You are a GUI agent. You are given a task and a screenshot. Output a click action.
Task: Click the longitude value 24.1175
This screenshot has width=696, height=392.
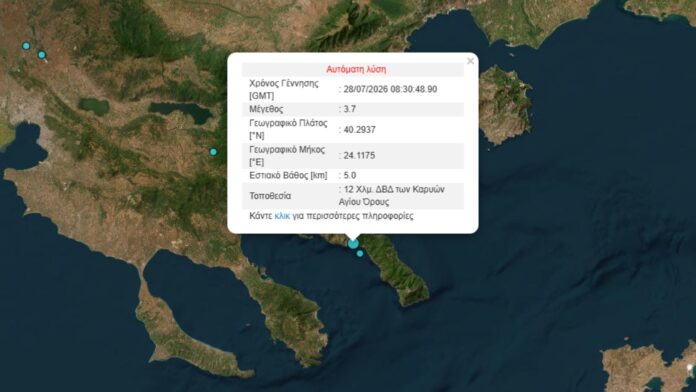click(x=359, y=156)
